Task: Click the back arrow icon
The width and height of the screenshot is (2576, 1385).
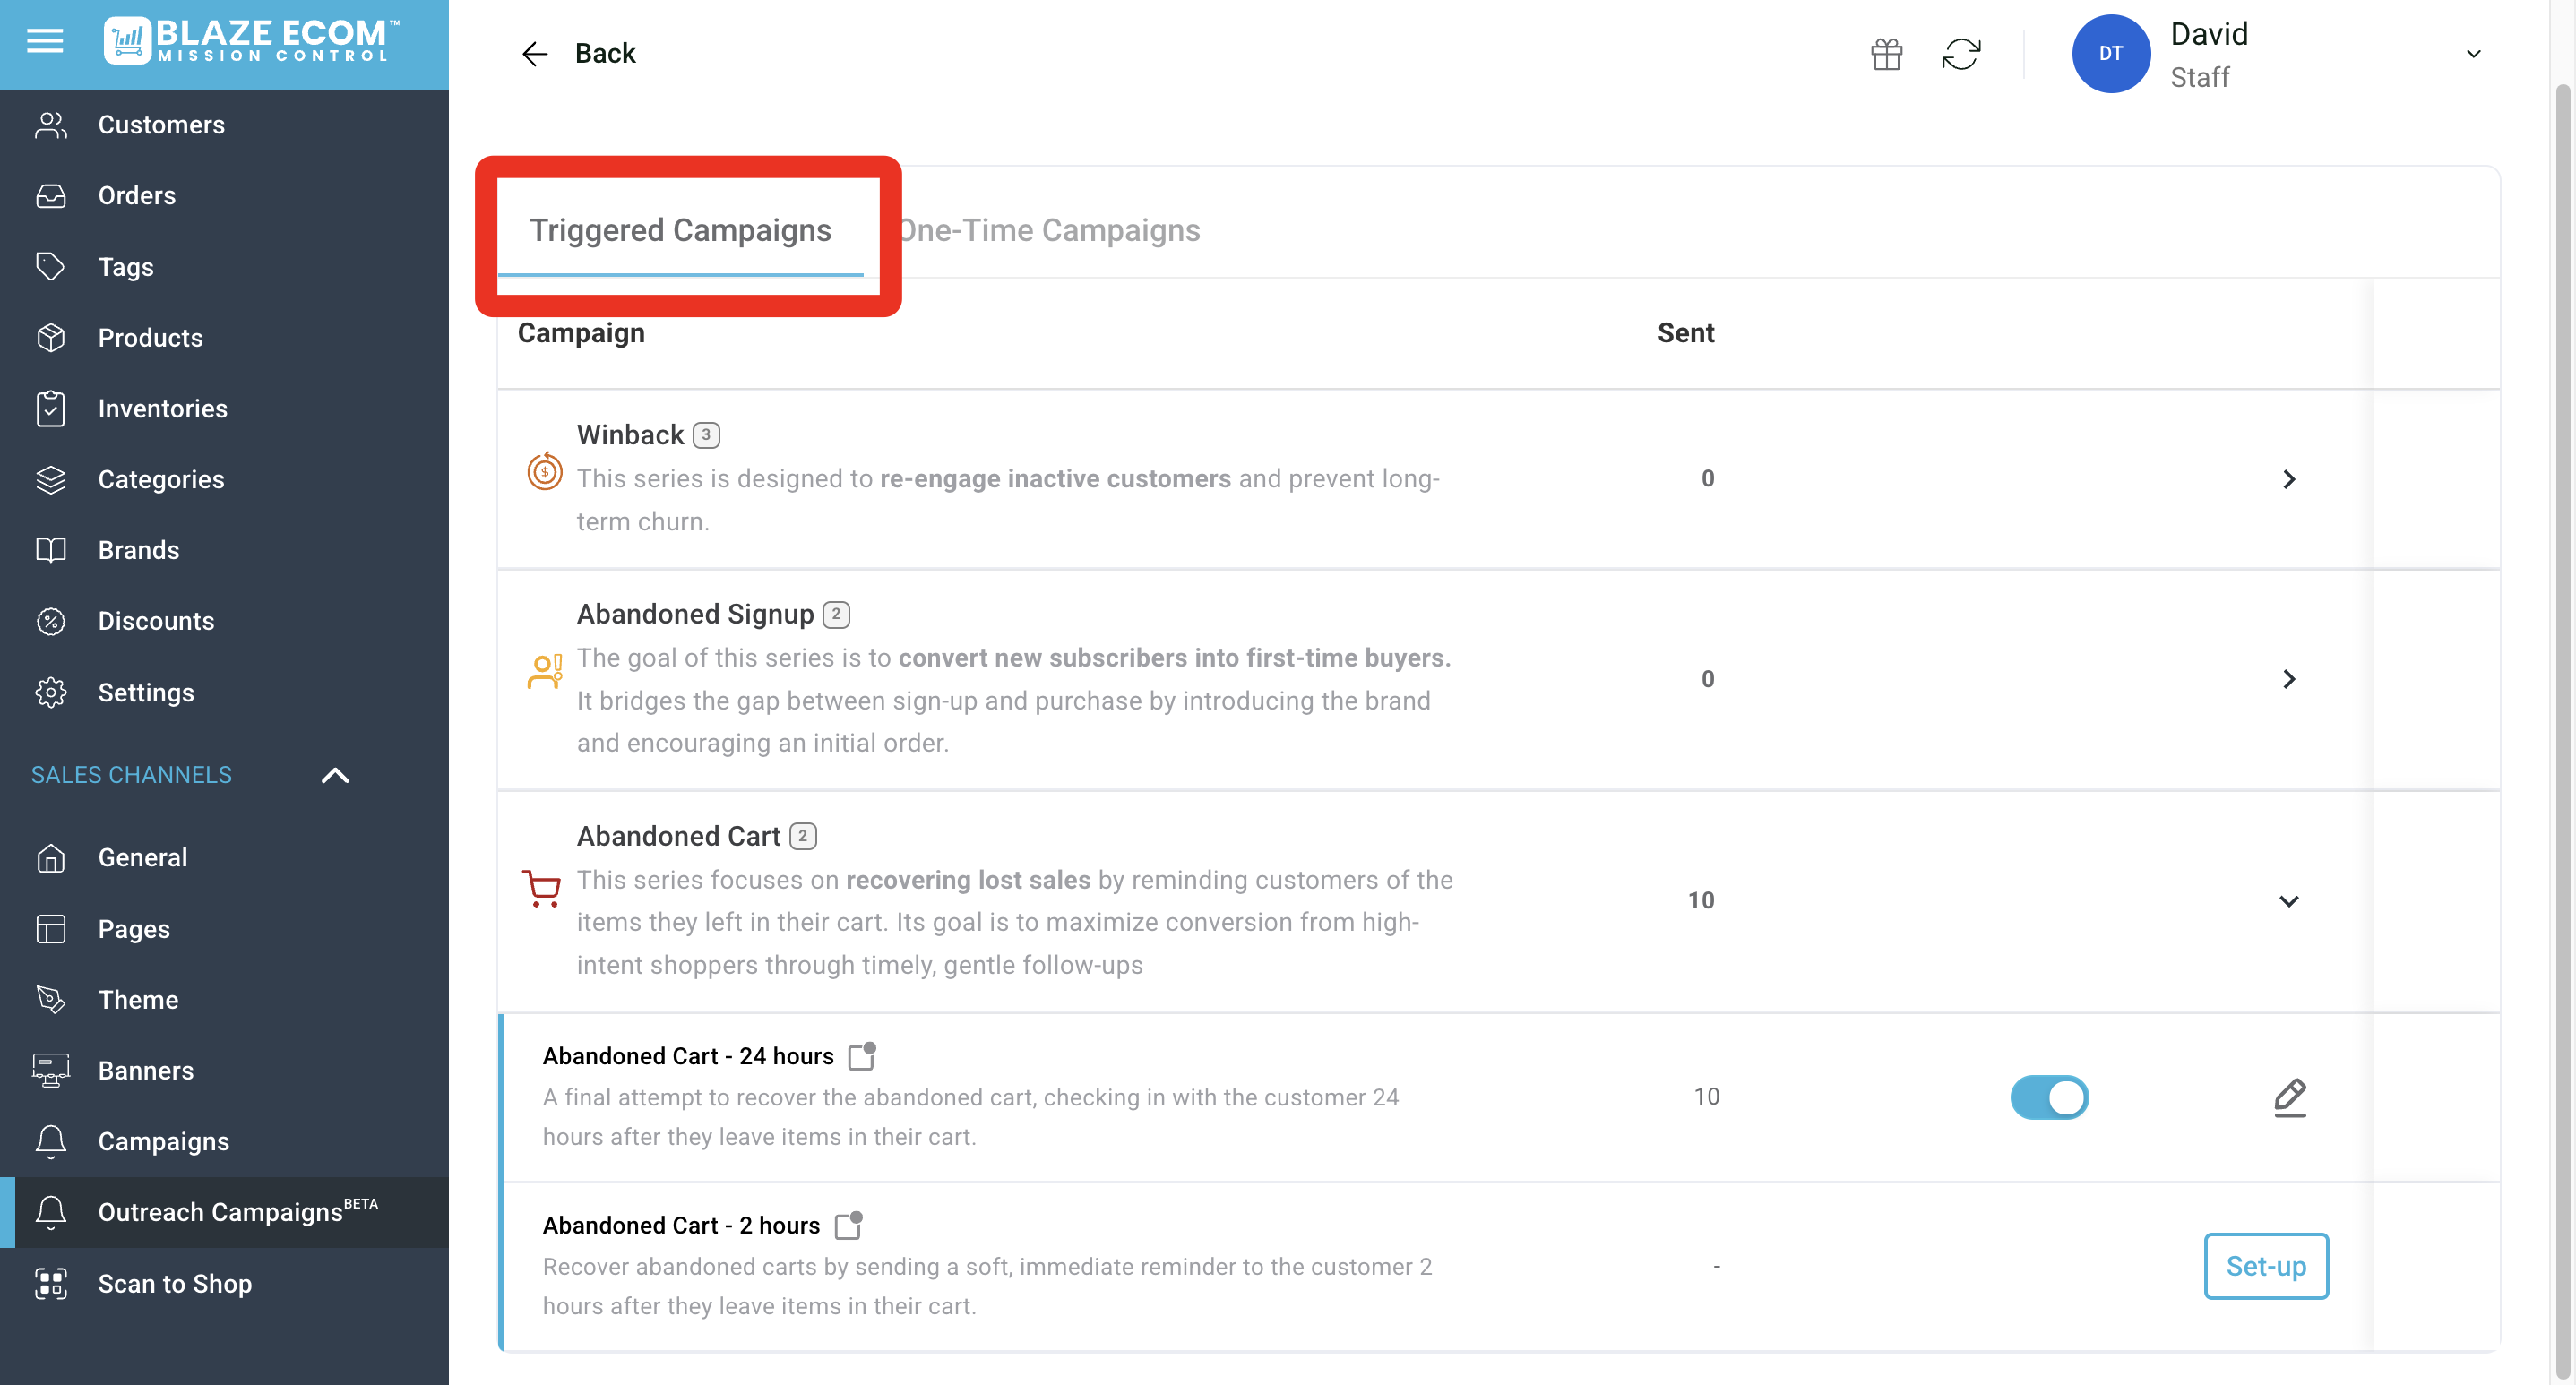Action: pyautogui.click(x=535, y=54)
